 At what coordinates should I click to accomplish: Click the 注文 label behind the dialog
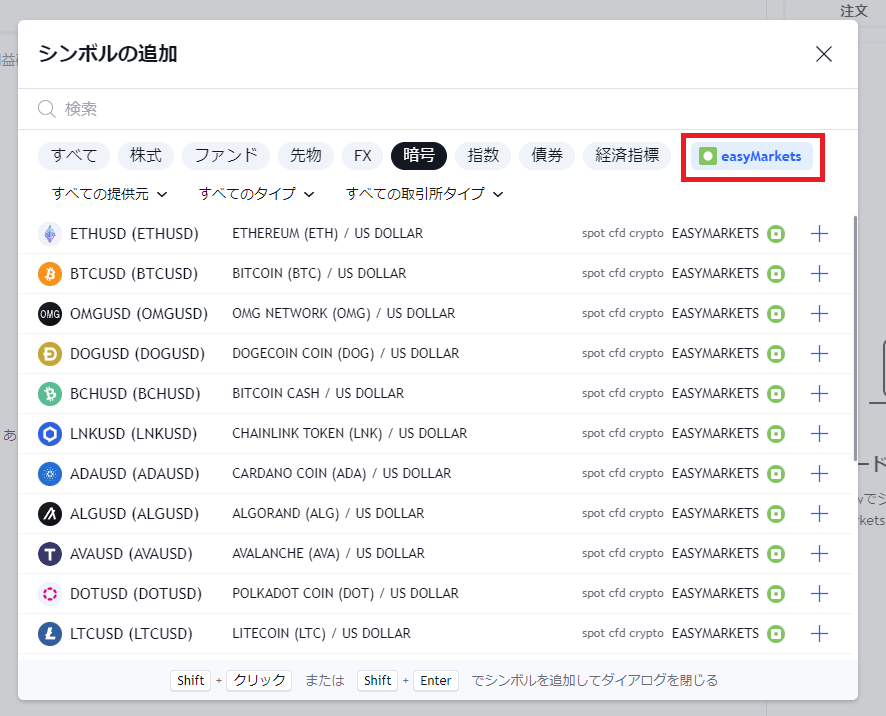(x=853, y=10)
